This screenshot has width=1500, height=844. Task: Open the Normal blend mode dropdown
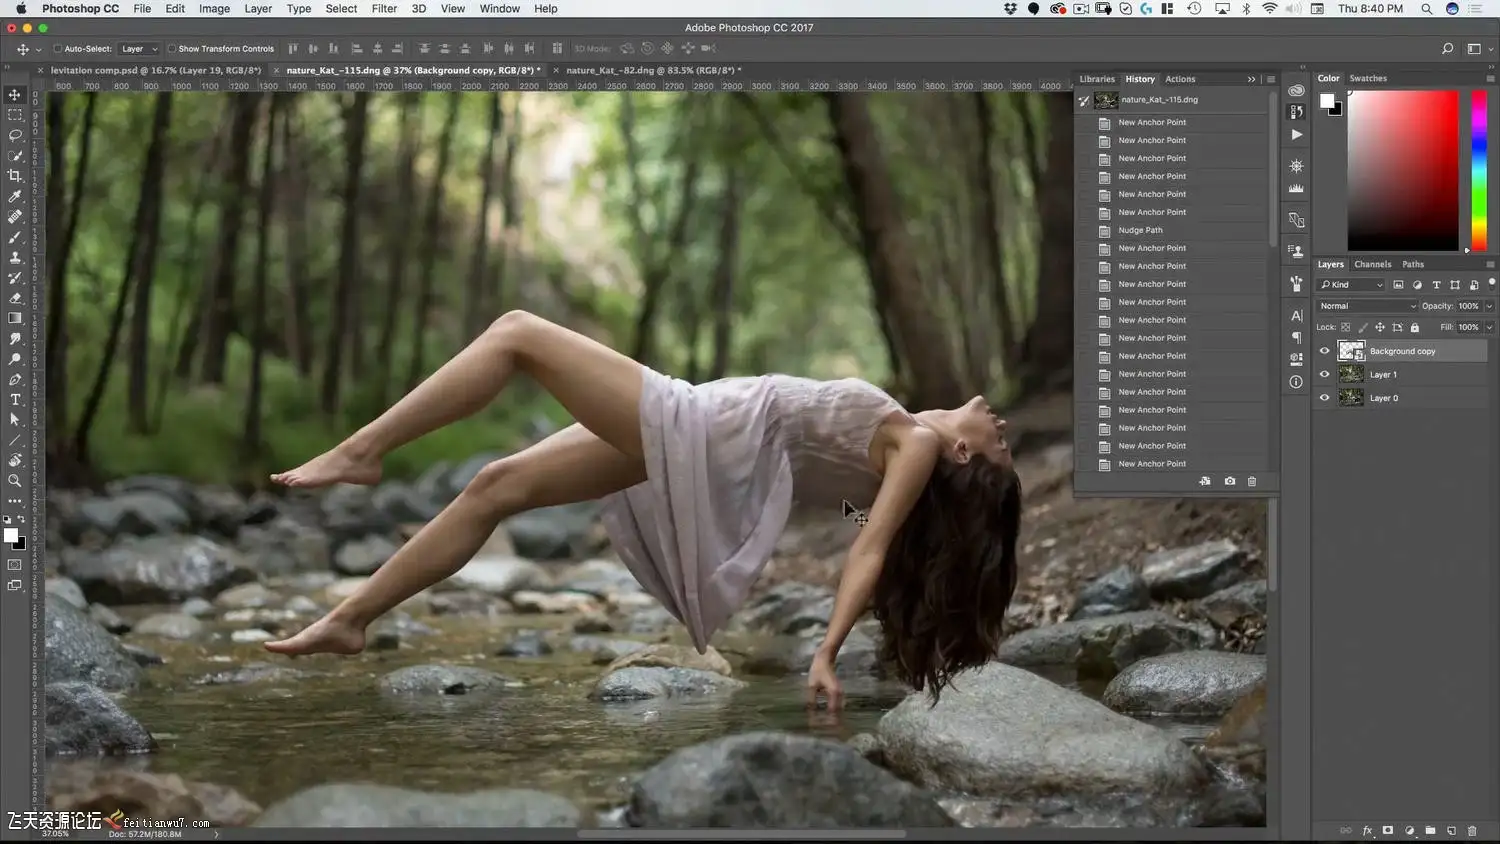1366,306
